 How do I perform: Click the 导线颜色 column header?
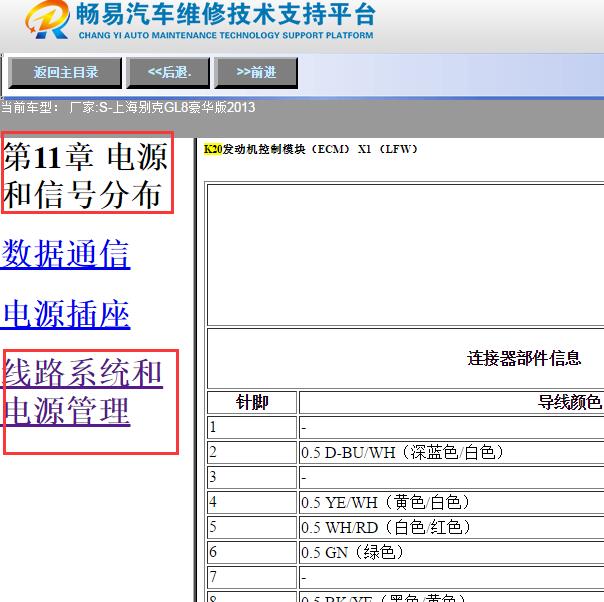pyautogui.click(x=570, y=402)
